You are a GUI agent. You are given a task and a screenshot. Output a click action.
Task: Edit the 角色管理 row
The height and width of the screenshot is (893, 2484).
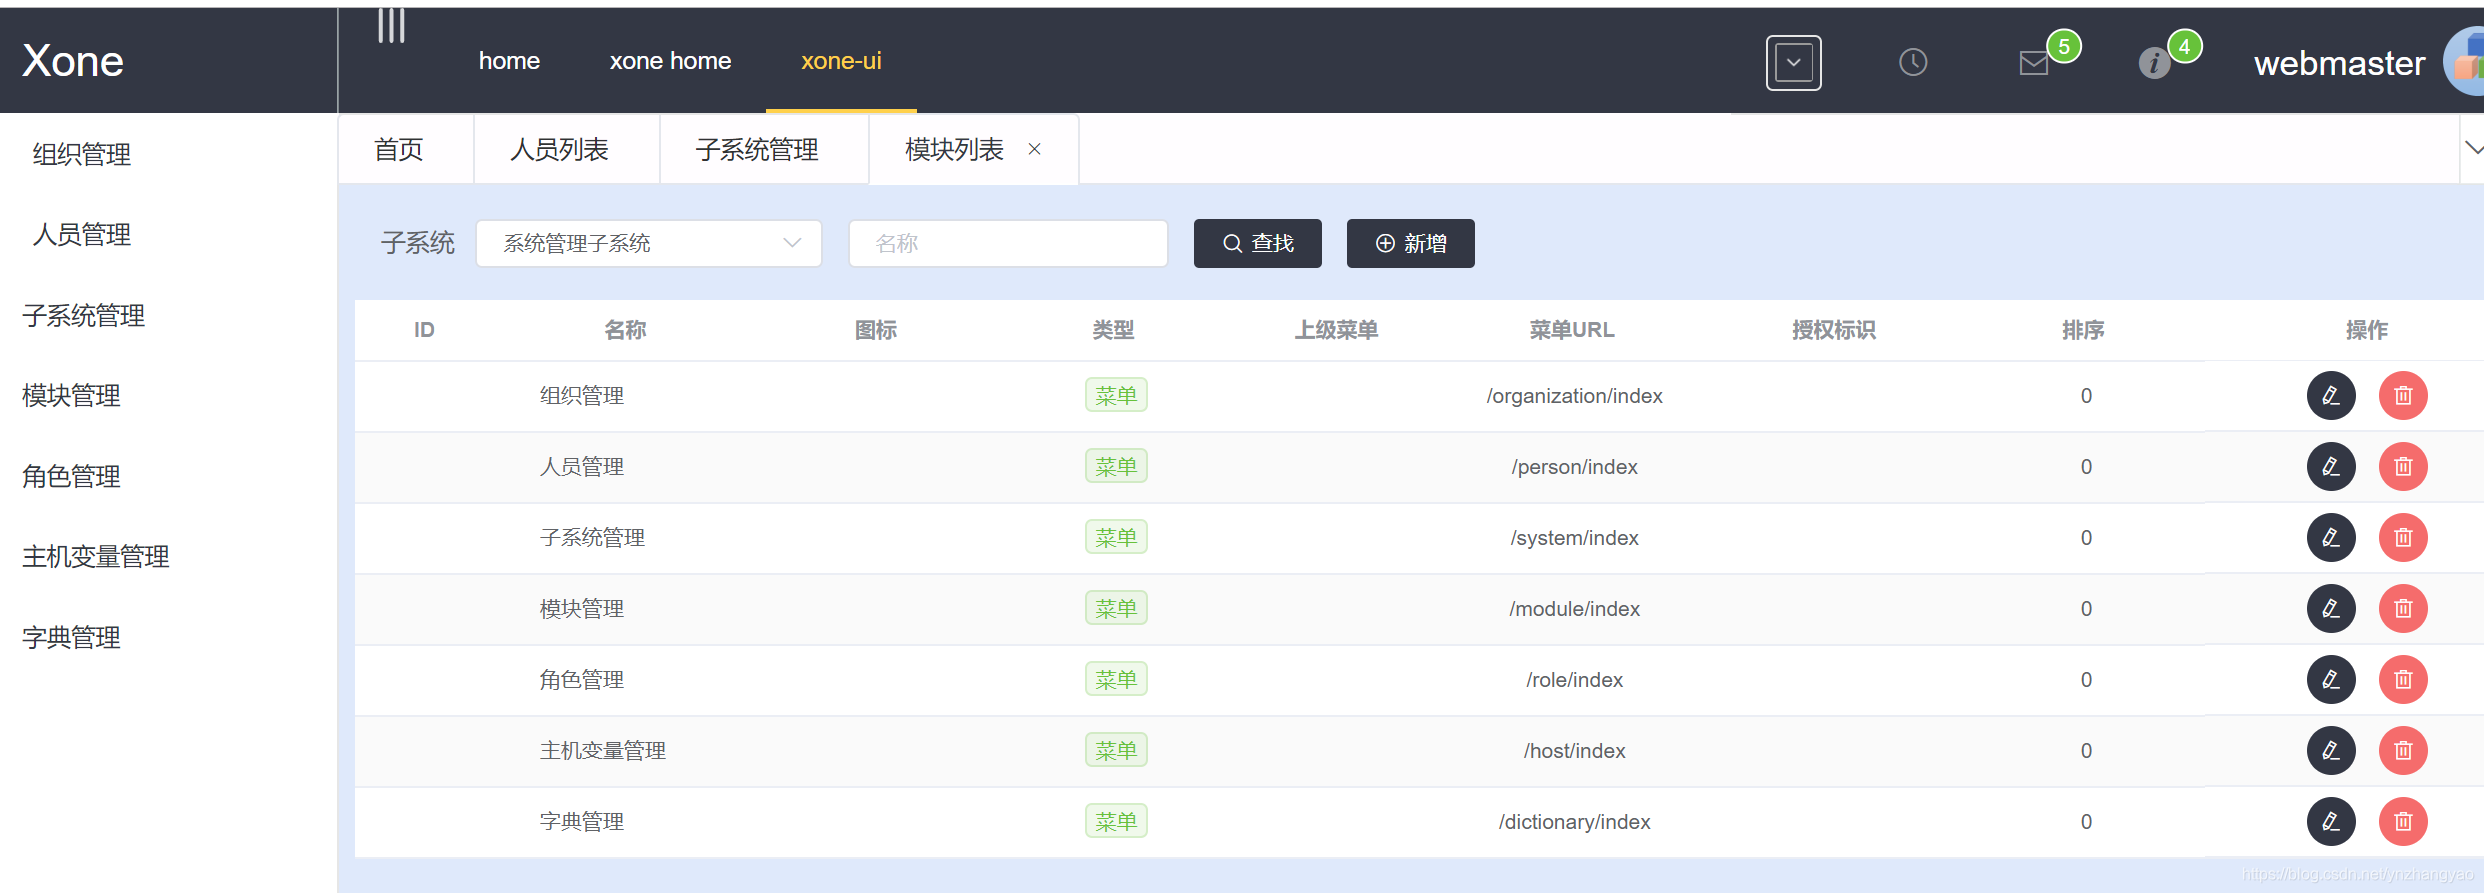click(x=2331, y=680)
